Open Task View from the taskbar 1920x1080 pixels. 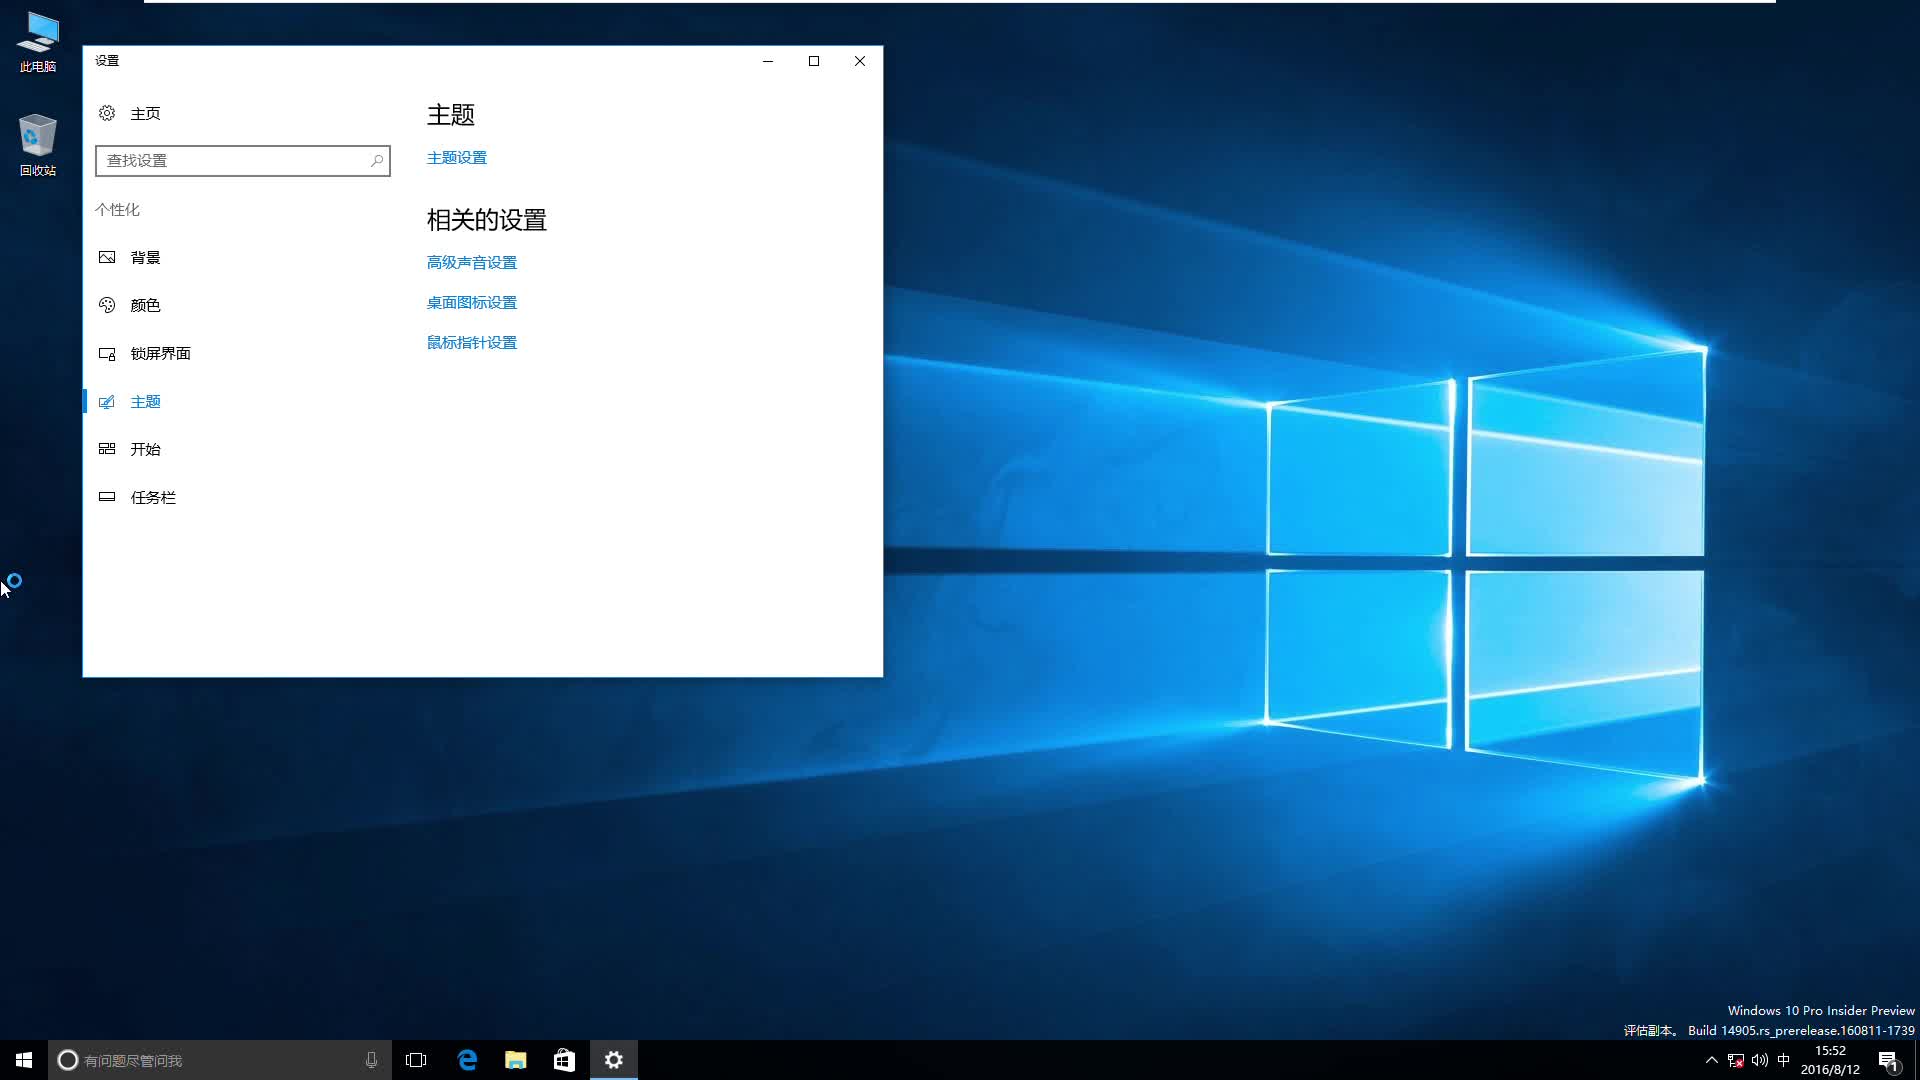click(x=416, y=1060)
